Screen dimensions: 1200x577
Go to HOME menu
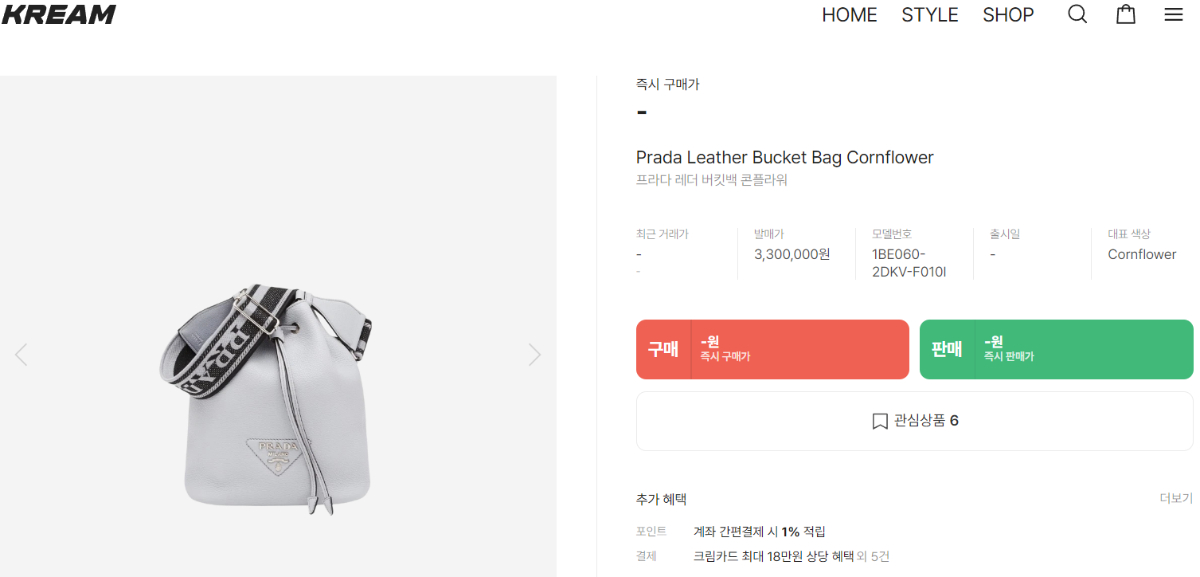849,15
